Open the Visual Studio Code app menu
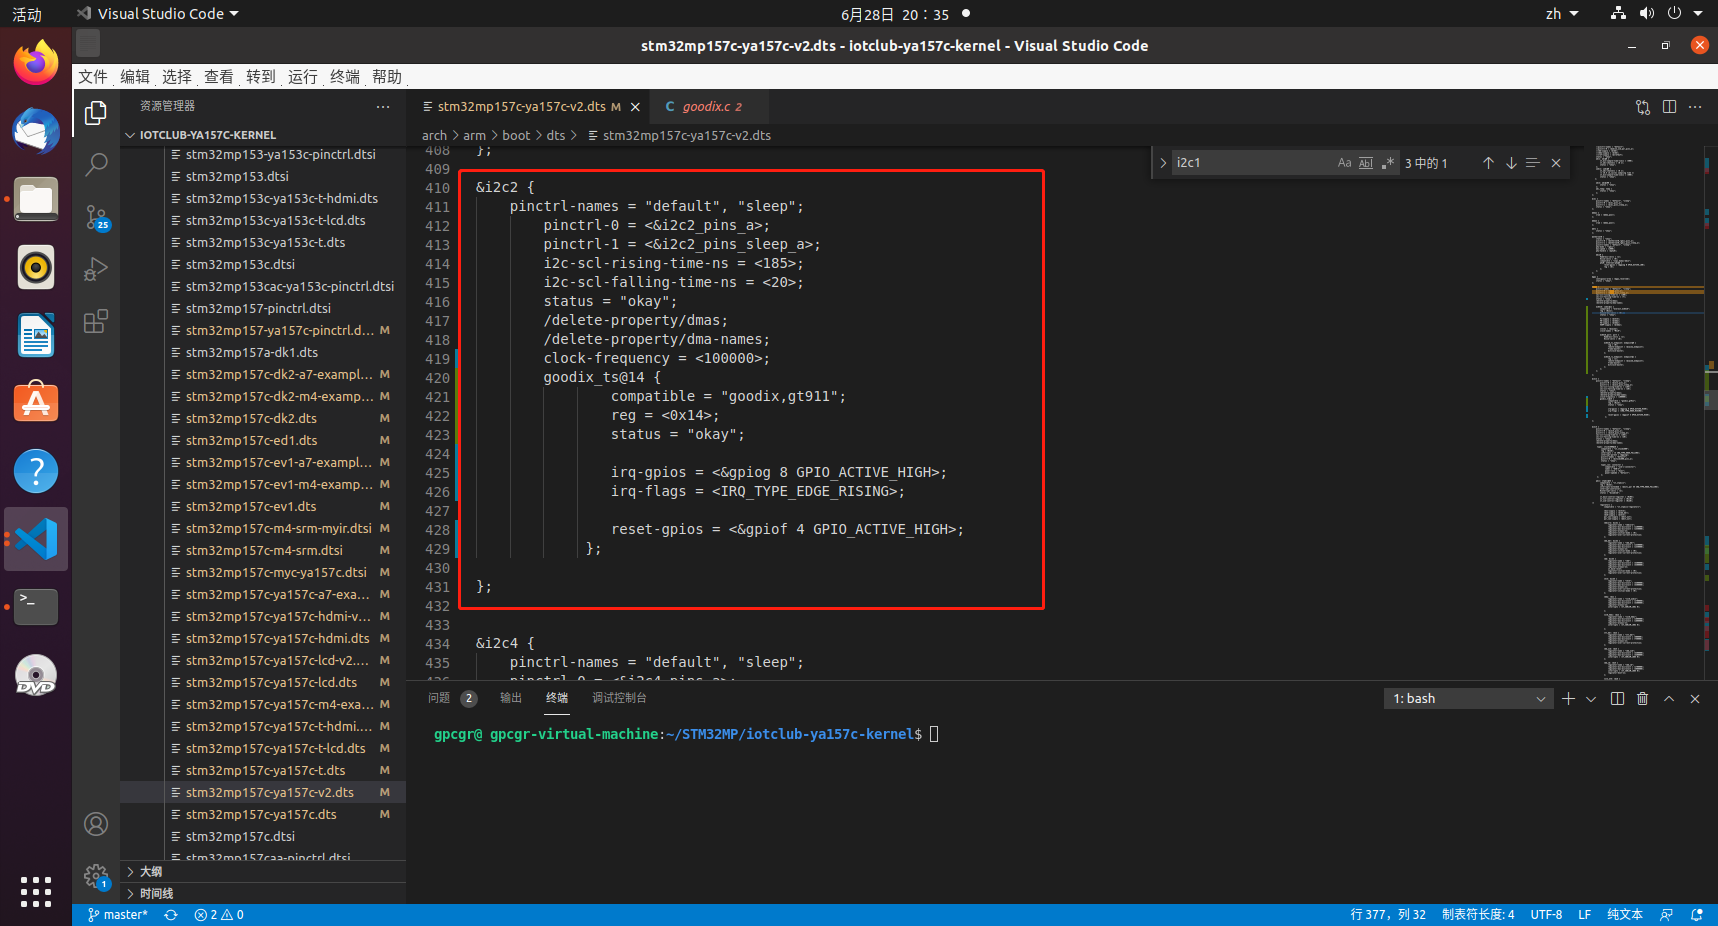Screen dimensions: 1718x926 point(158,14)
